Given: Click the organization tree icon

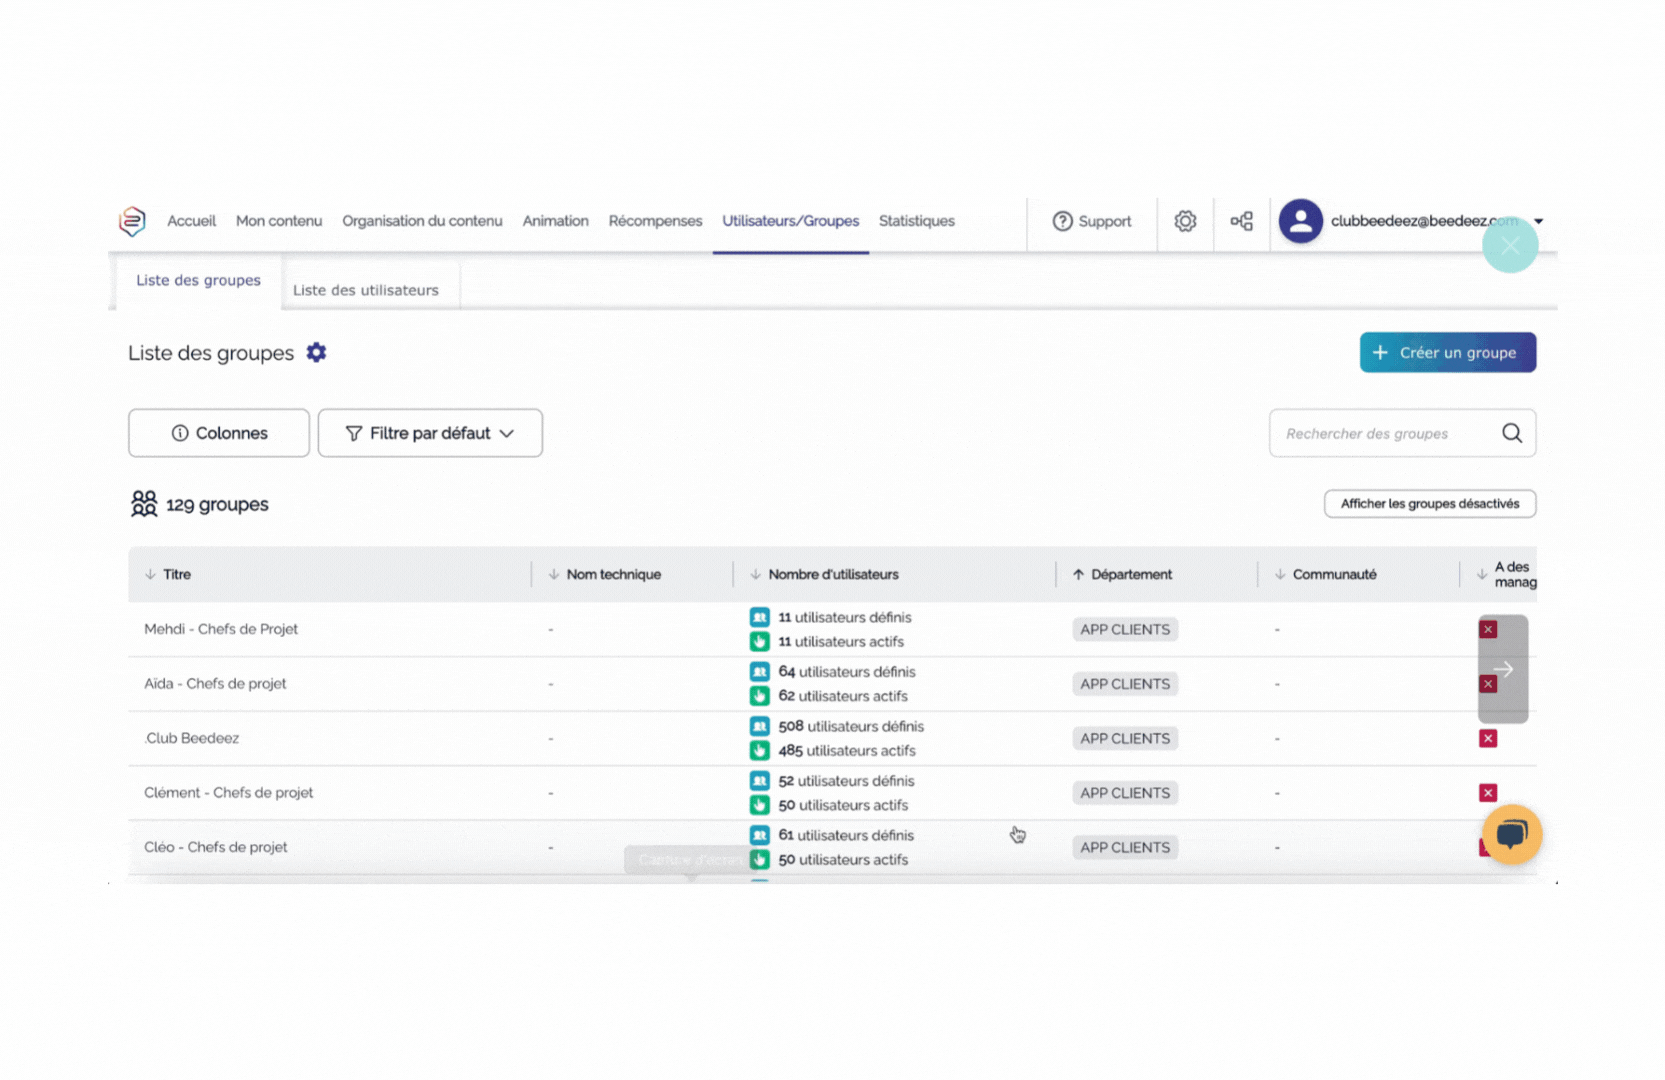Looking at the screenshot, I should coord(1241,221).
